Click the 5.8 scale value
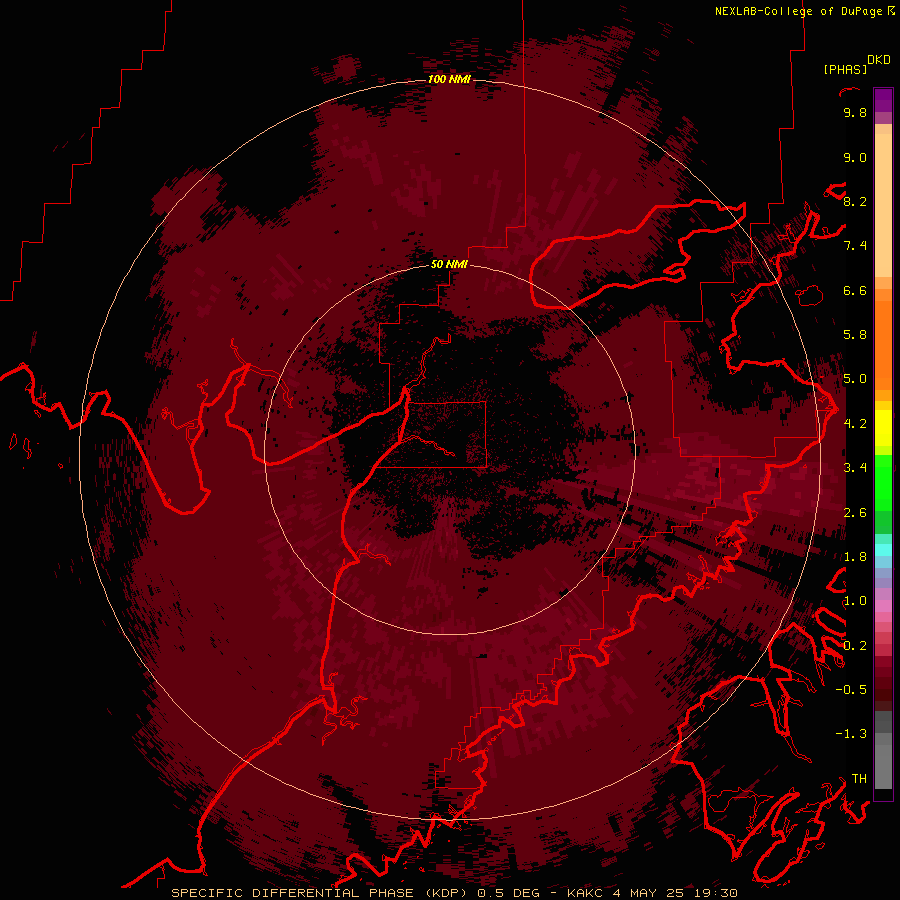This screenshot has width=900, height=900. click(855, 335)
